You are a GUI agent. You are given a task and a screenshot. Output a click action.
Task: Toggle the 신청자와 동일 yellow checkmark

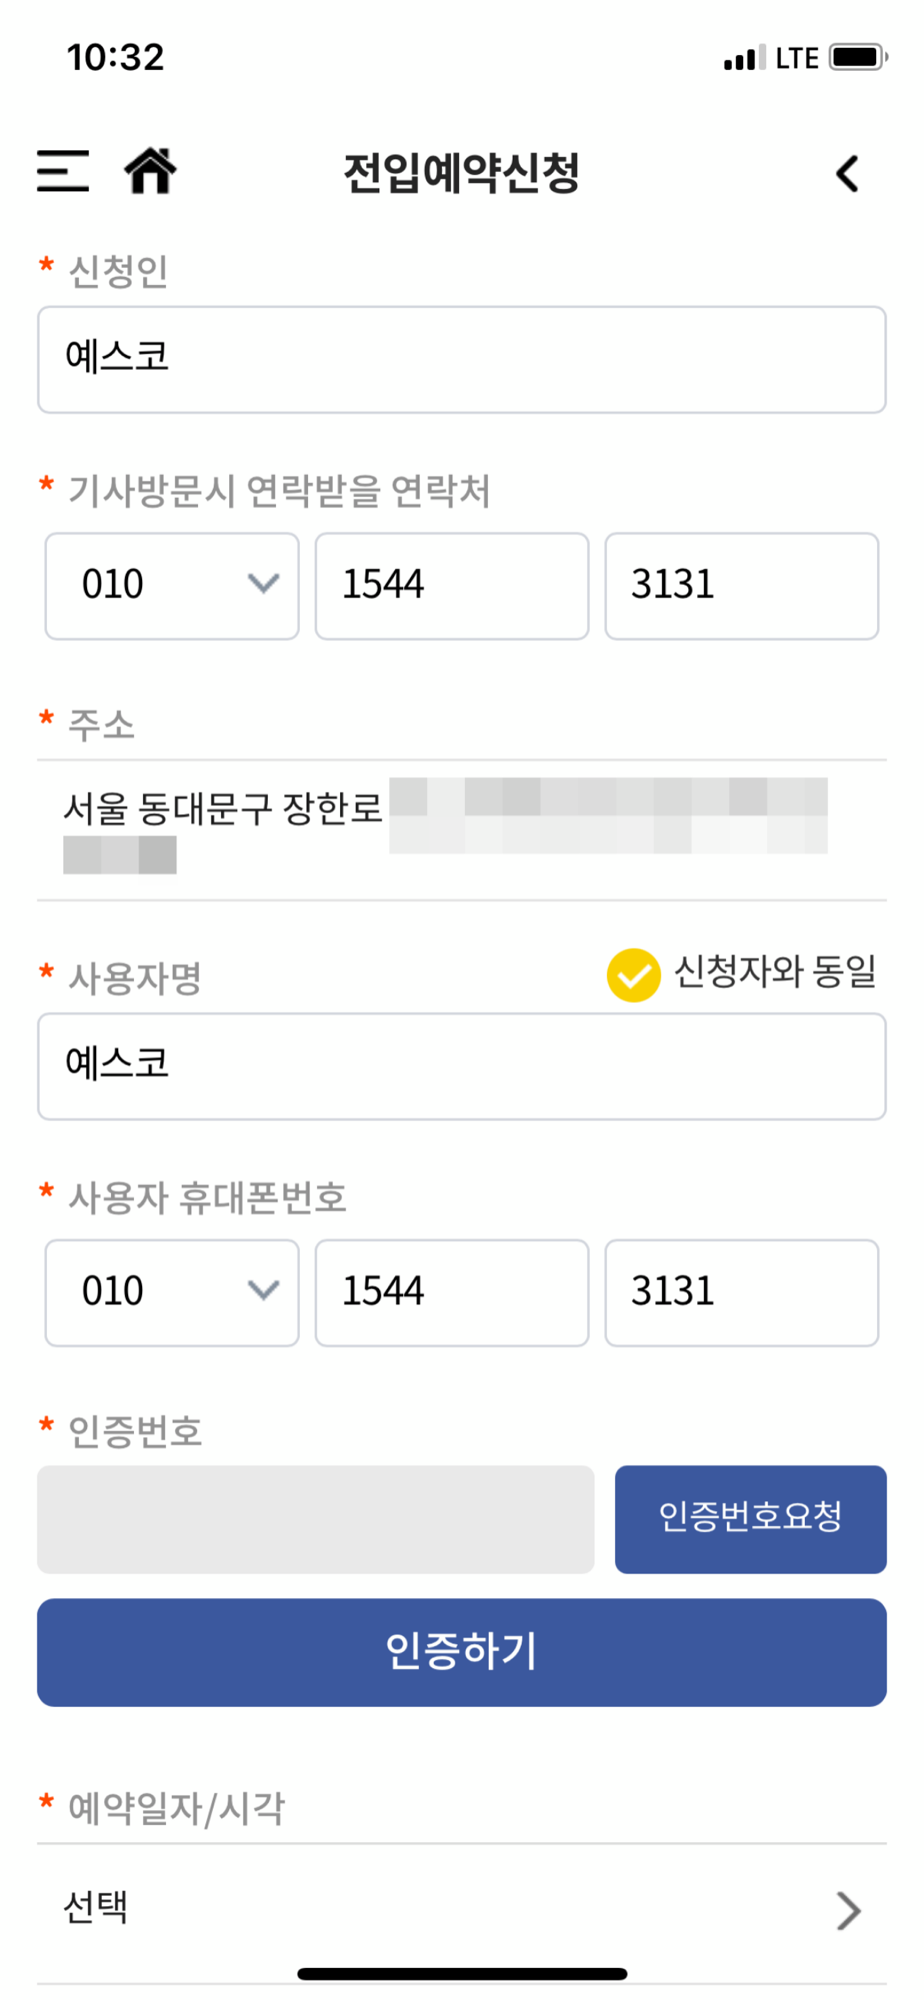pyautogui.click(x=633, y=975)
